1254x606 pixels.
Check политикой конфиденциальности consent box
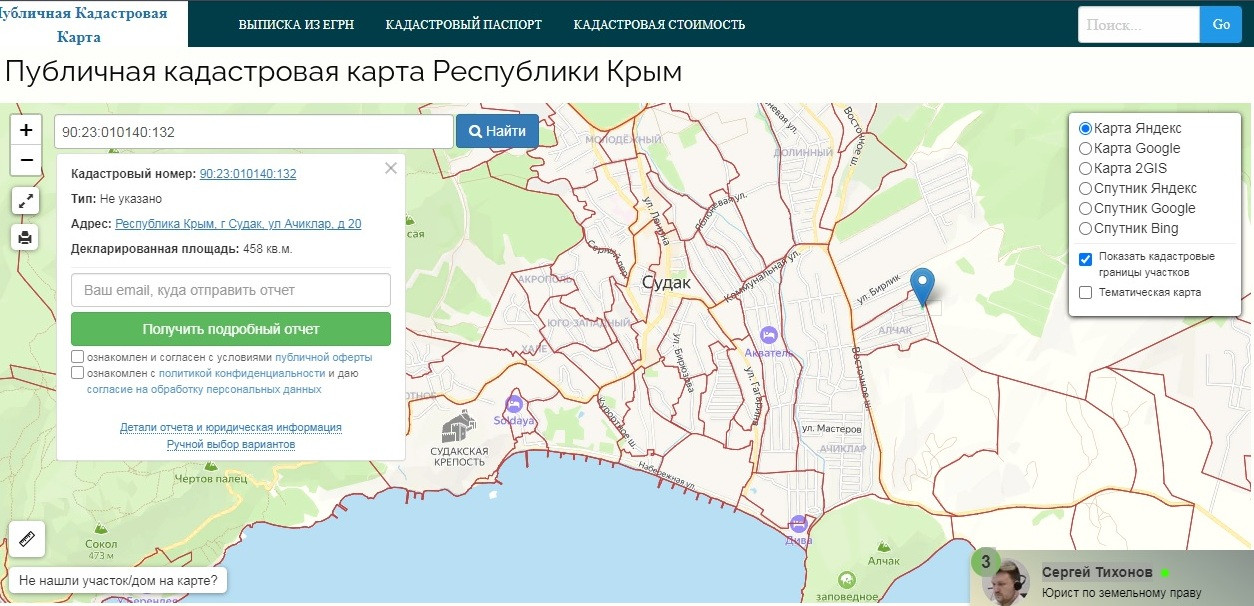(78, 373)
